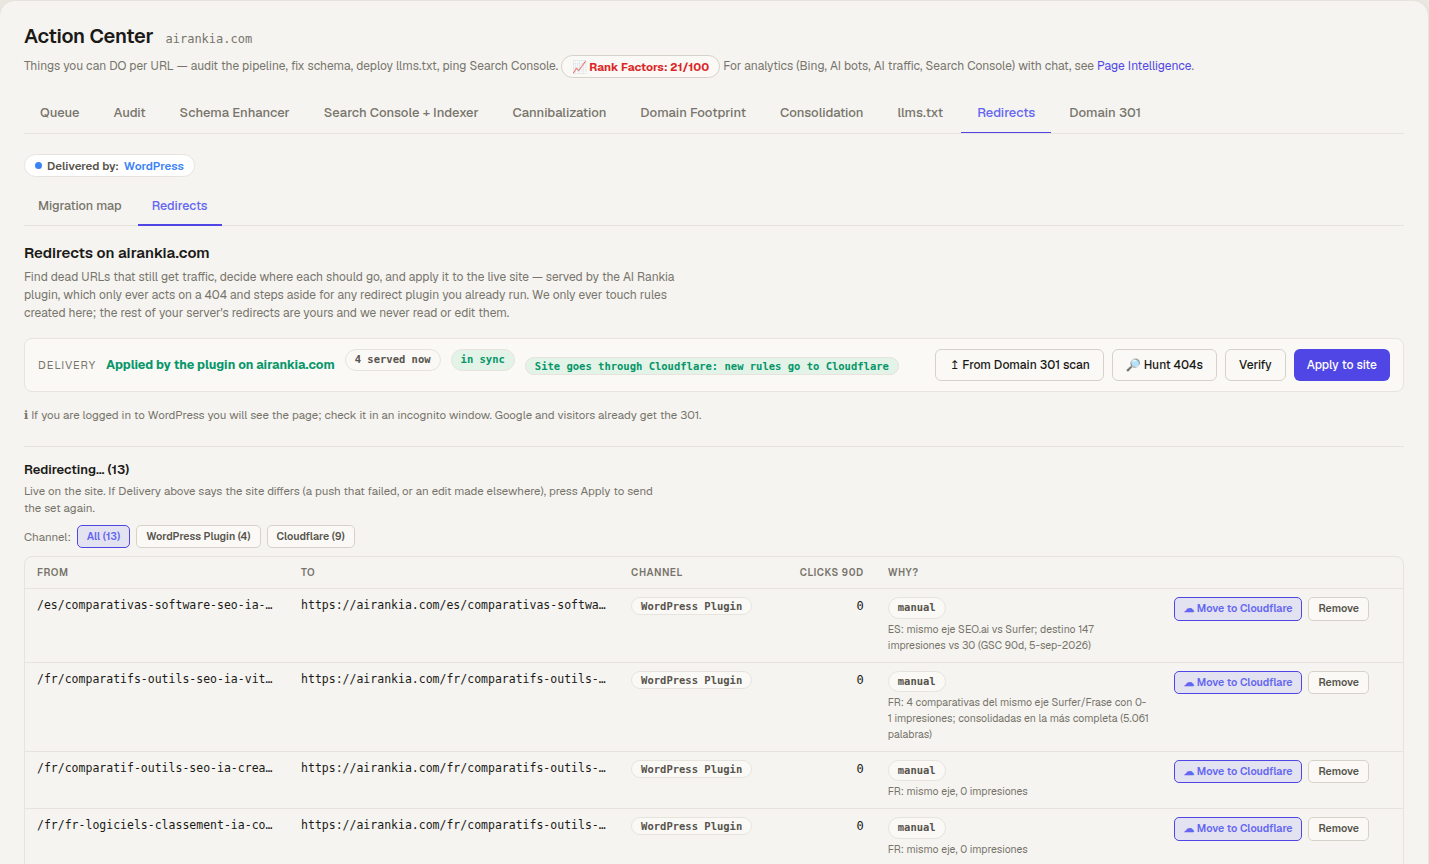This screenshot has width=1429, height=864.
Task: Click the Cloudflare new rules notice
Action: [712, 367]
